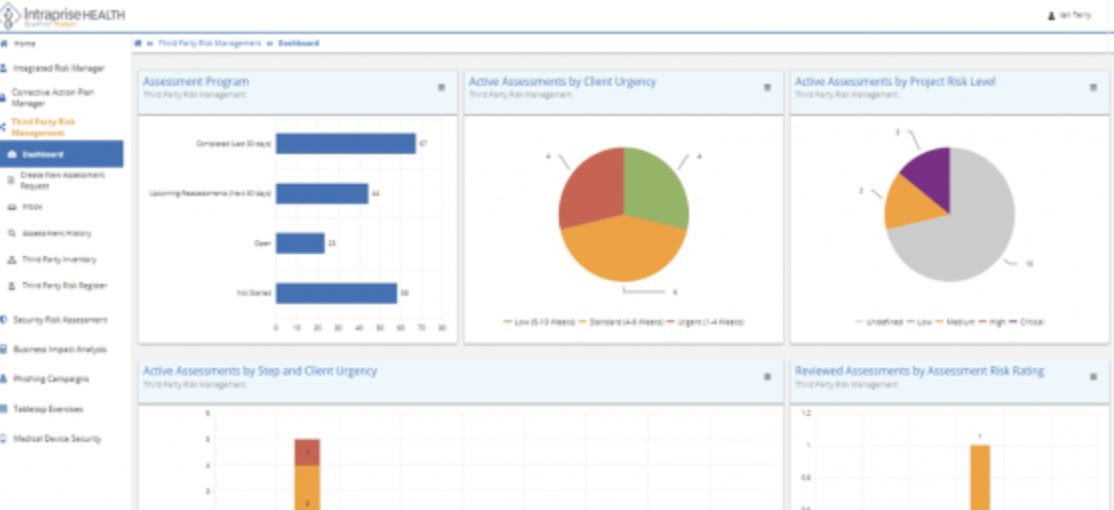Open the Assessment Program chart menu icon

[441, 87]
